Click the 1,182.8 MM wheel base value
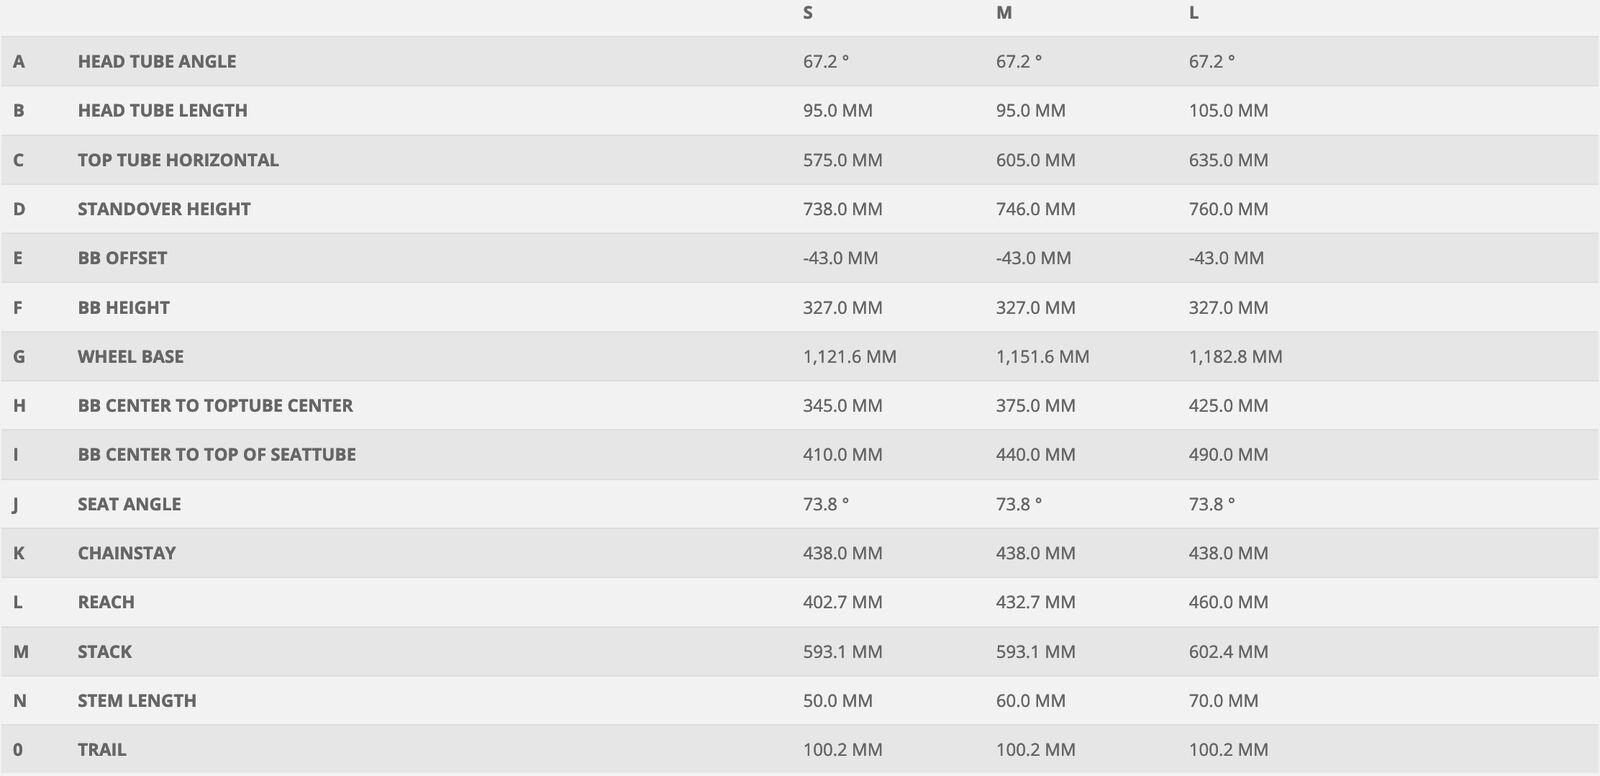 [1235, 356]
